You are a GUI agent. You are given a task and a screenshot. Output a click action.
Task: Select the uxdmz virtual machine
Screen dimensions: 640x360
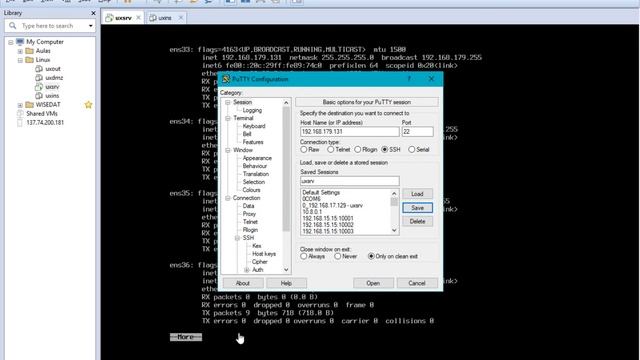pos(54,78)
